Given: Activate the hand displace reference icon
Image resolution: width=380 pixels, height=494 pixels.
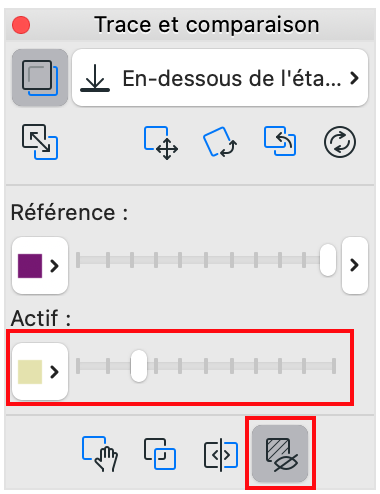Looking at the screenshot, I should (x=100, y=454).
